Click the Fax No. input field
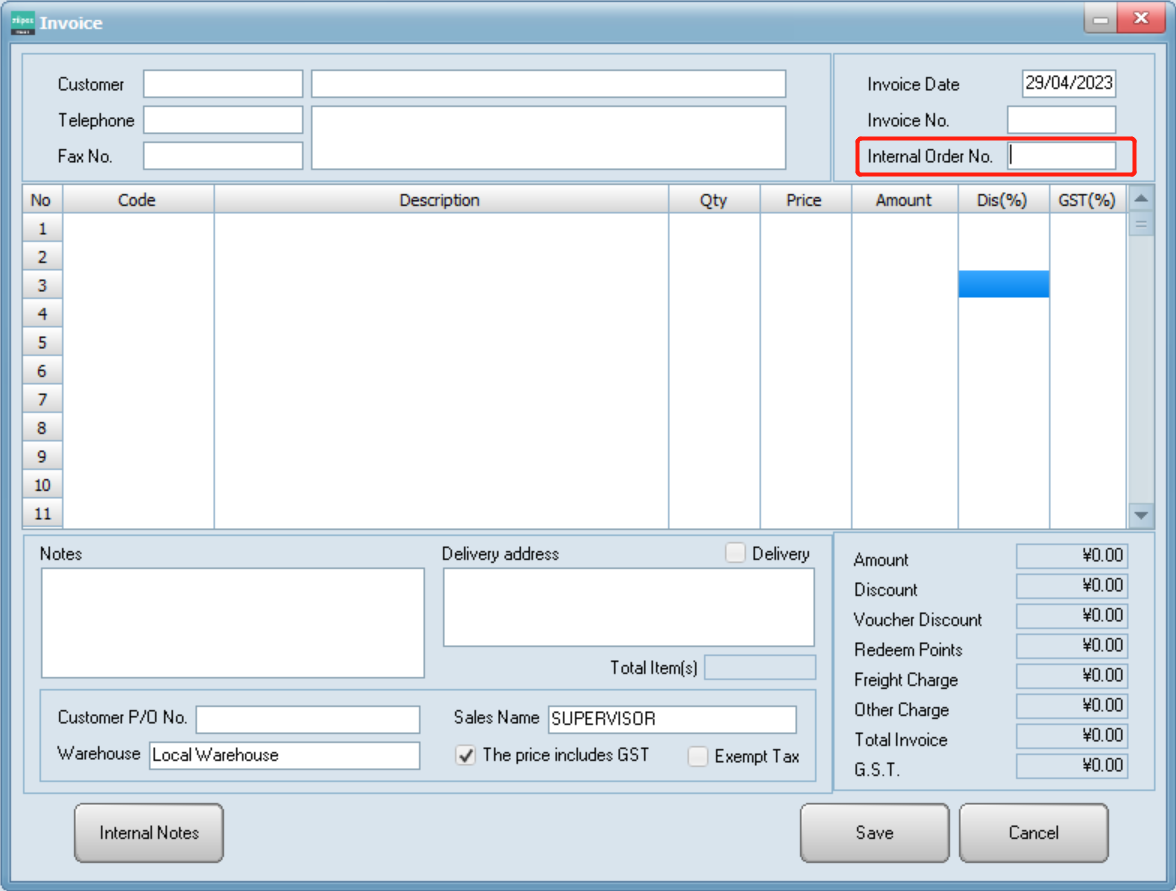 click(x=222, y=156)
